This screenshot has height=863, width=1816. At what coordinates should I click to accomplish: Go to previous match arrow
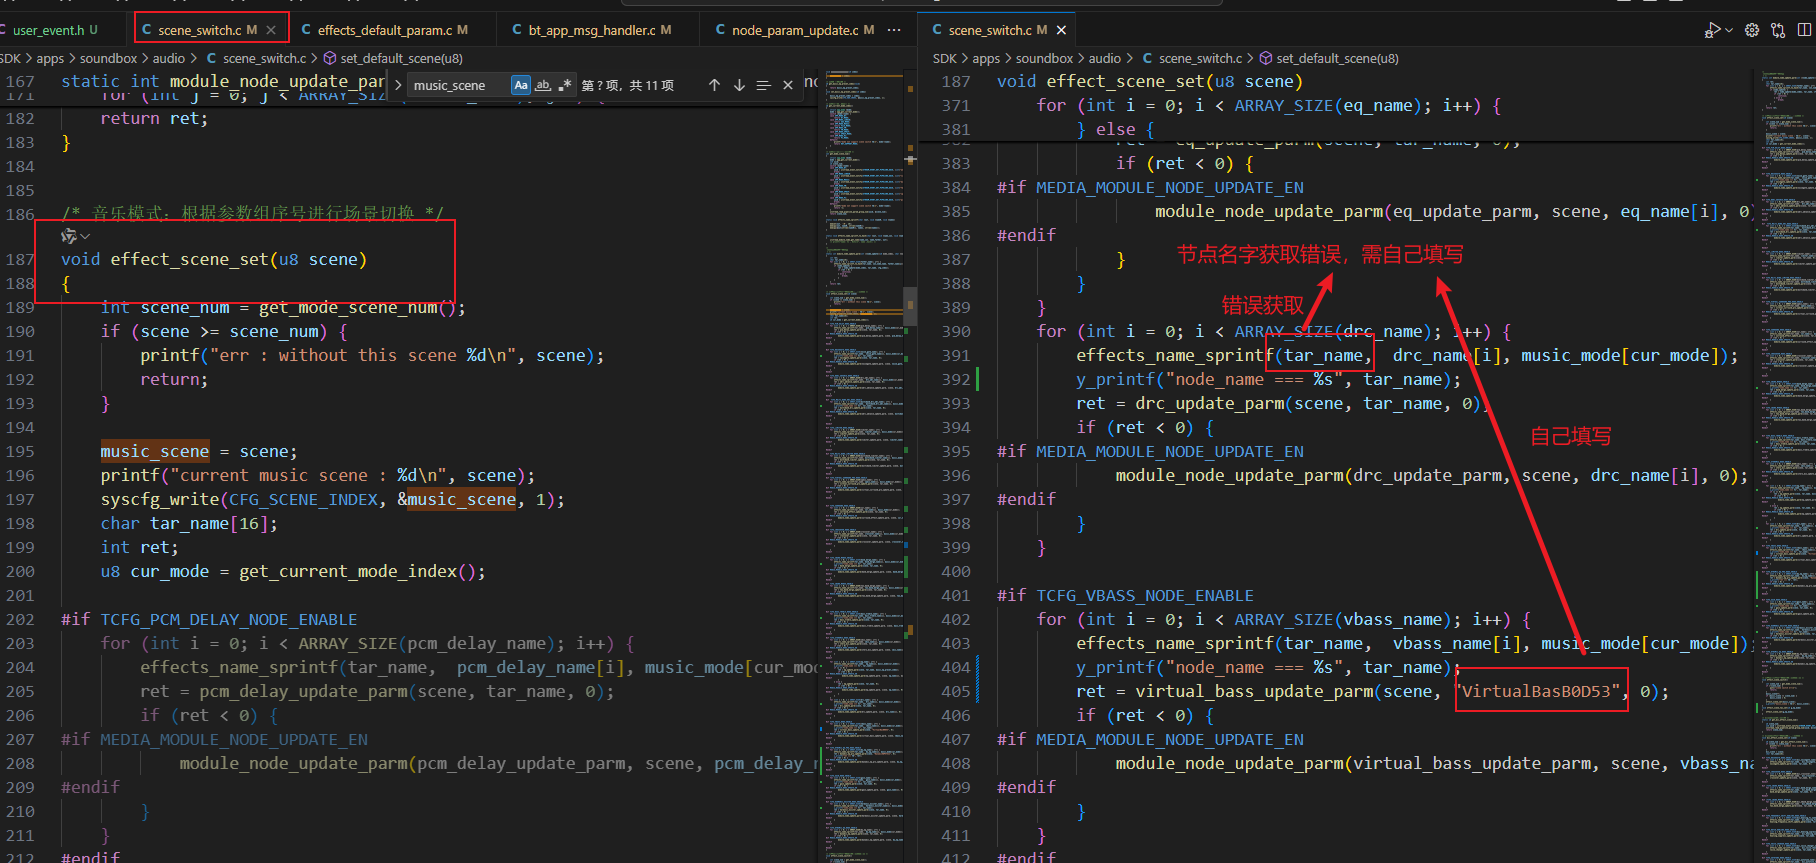pyautogui.click(x=714, y=85)
